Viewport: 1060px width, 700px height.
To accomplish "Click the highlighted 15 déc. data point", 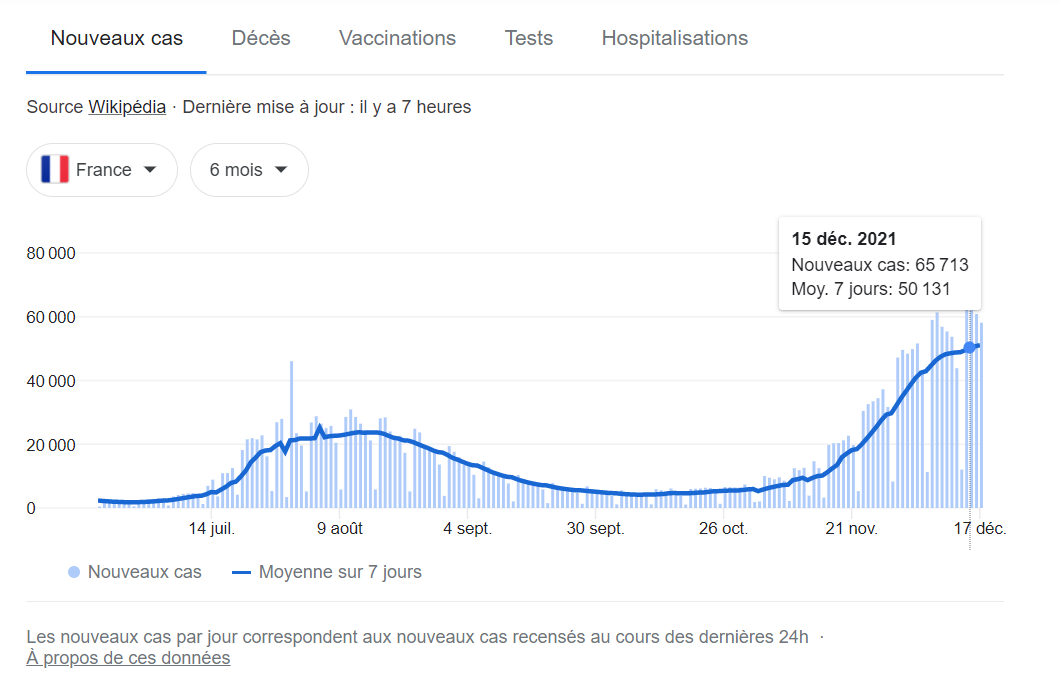I will coord(969,347).
